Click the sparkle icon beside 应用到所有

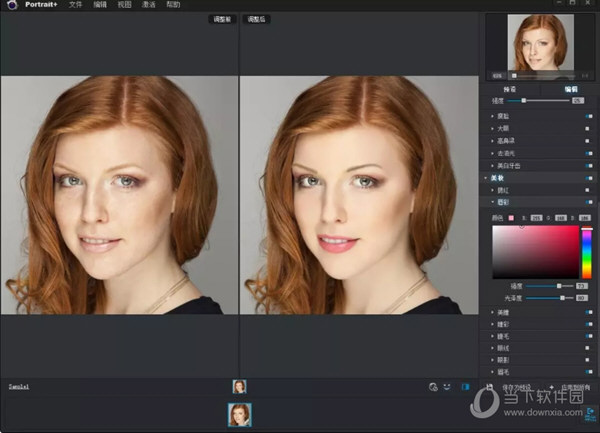(551, 387)
